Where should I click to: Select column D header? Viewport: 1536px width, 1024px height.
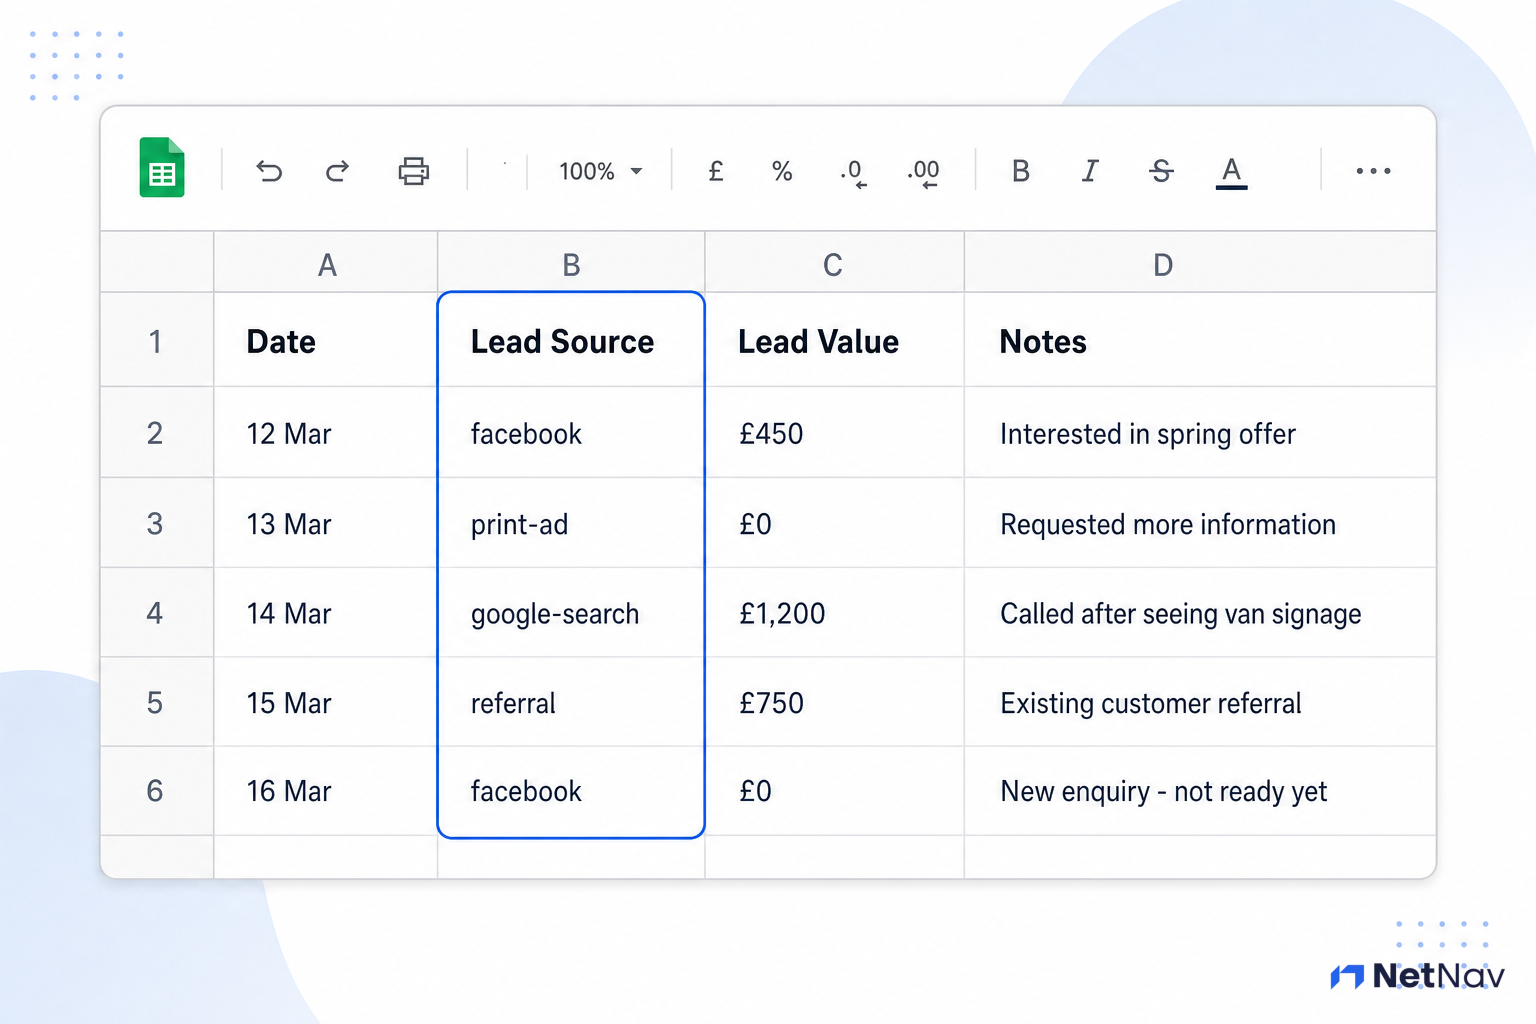point(1200,263)
